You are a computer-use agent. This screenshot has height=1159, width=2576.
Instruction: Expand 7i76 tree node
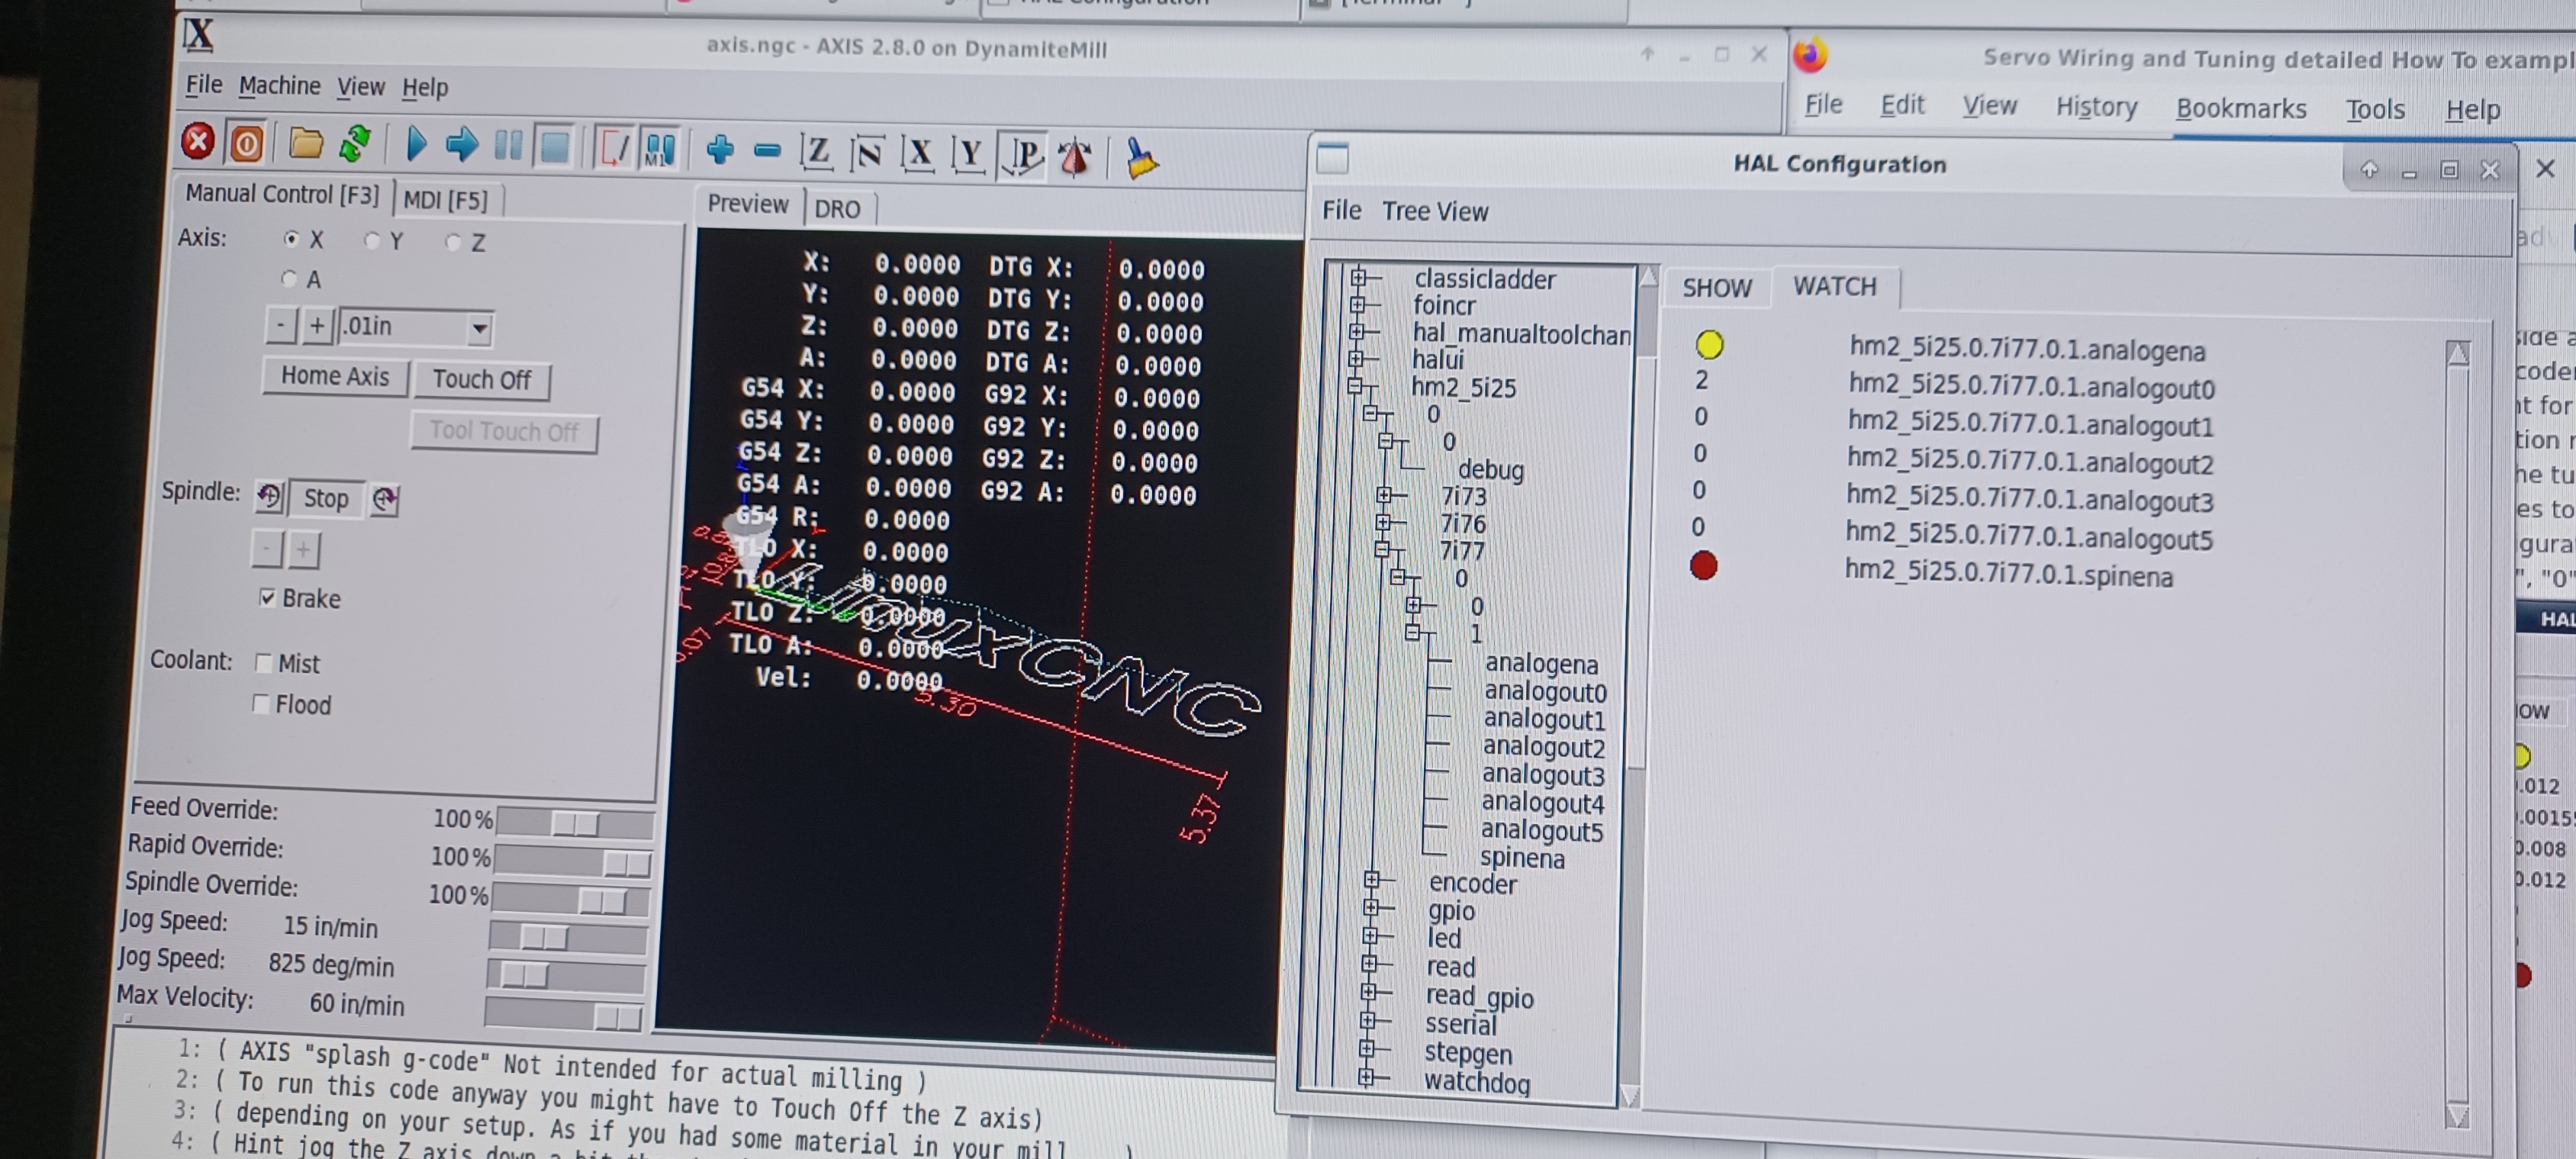click(x=1383, y=521)
